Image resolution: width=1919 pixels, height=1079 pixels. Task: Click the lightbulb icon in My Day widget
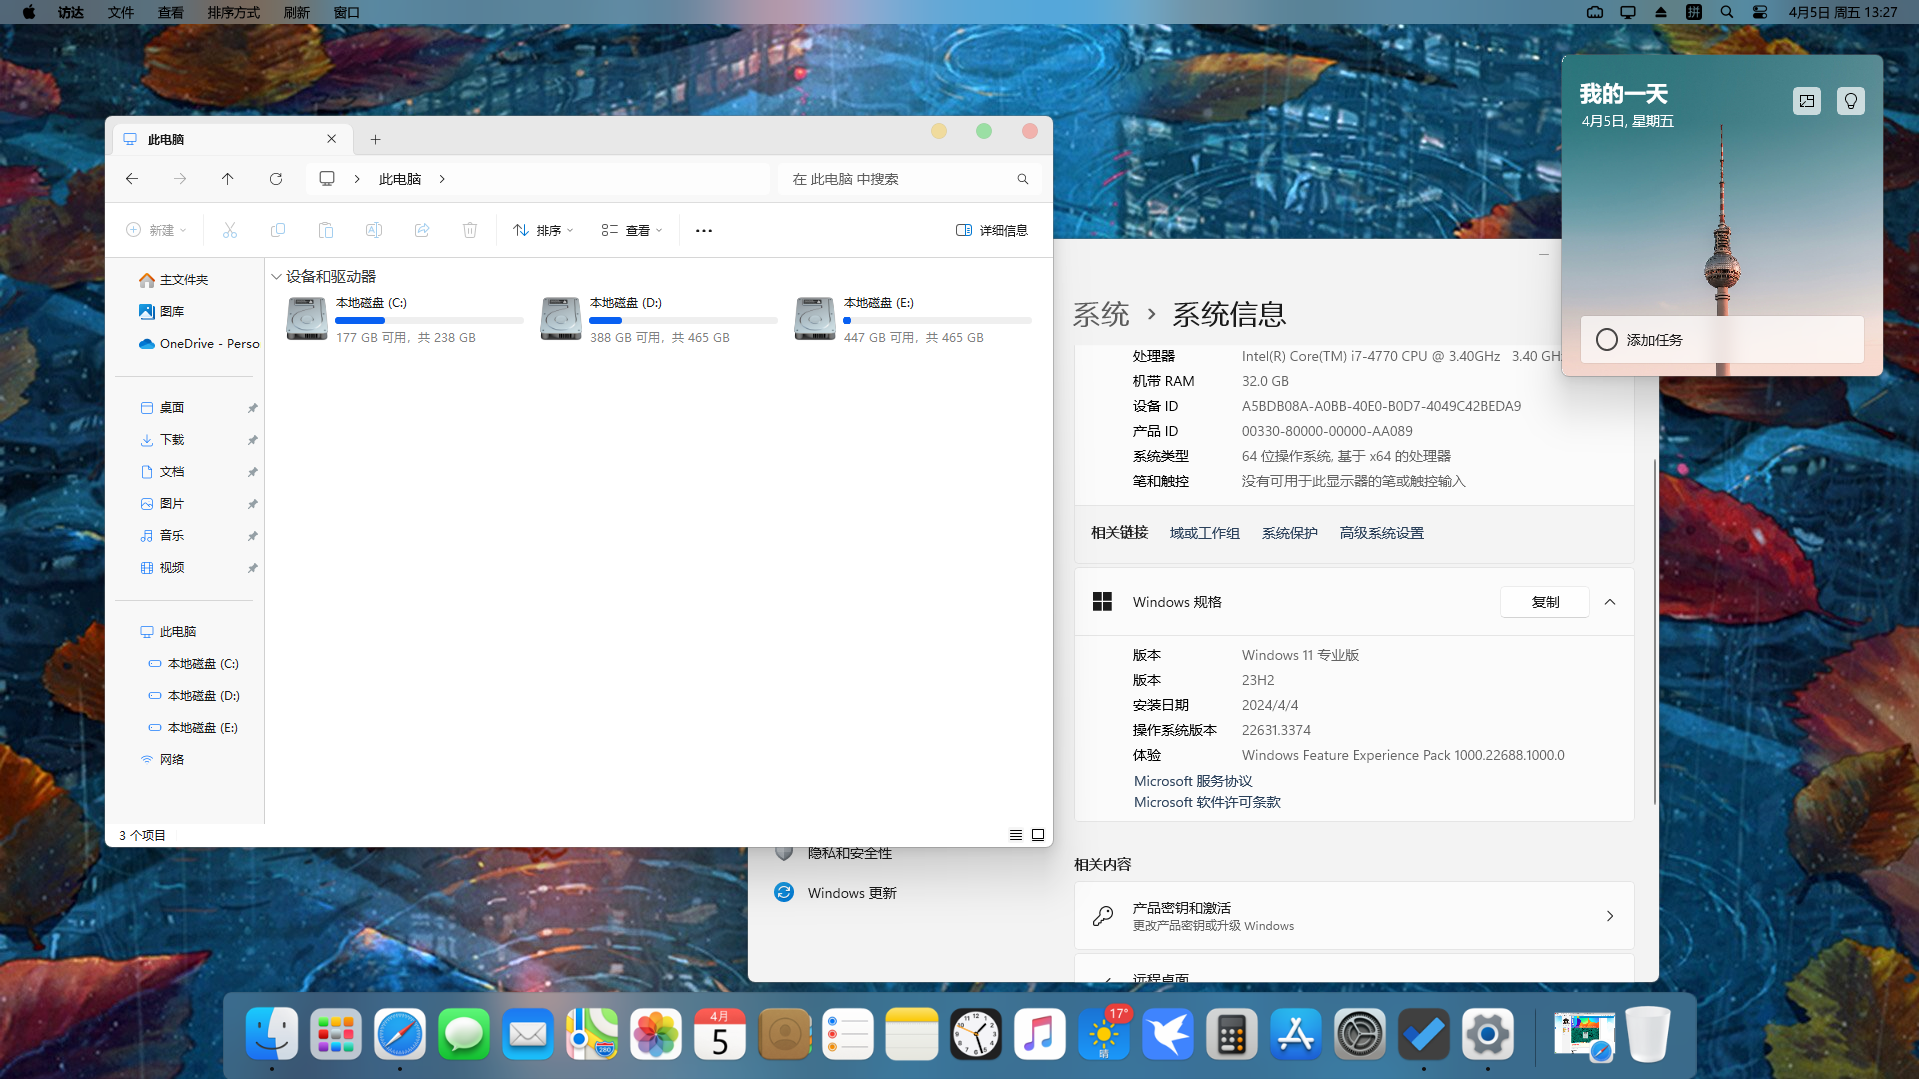point(1850,101)
